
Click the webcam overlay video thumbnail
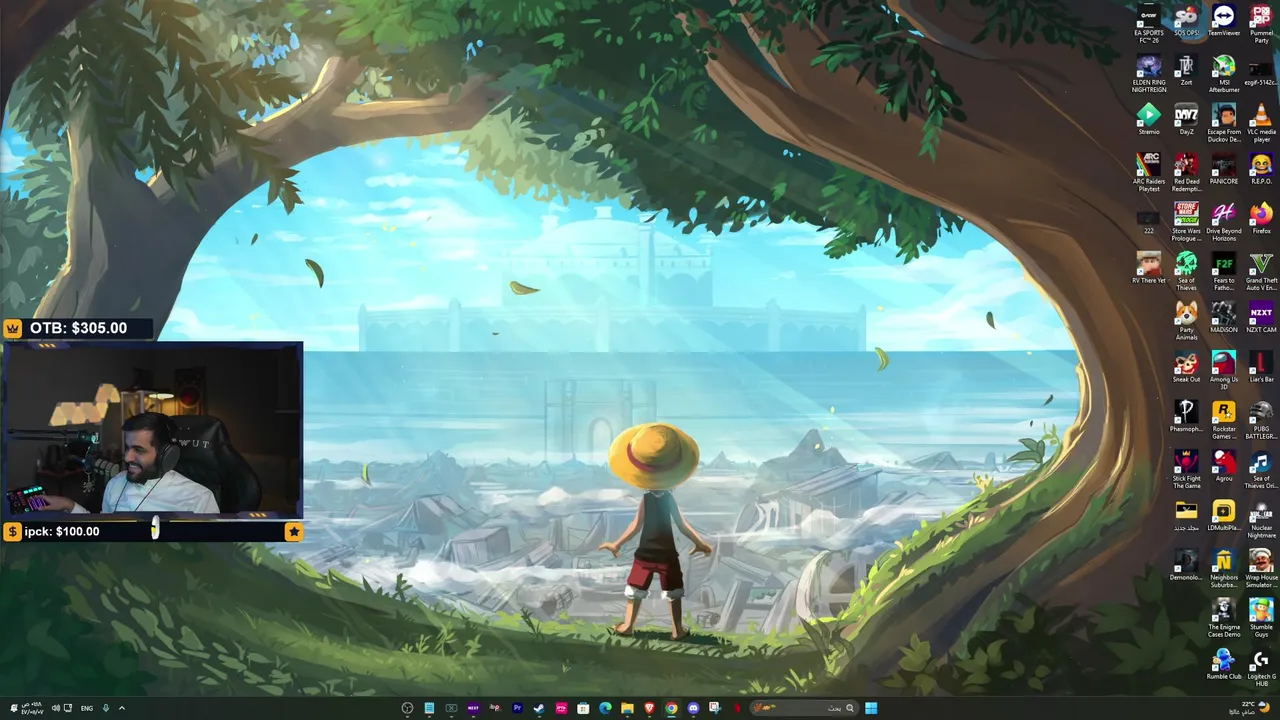[152, 430]
